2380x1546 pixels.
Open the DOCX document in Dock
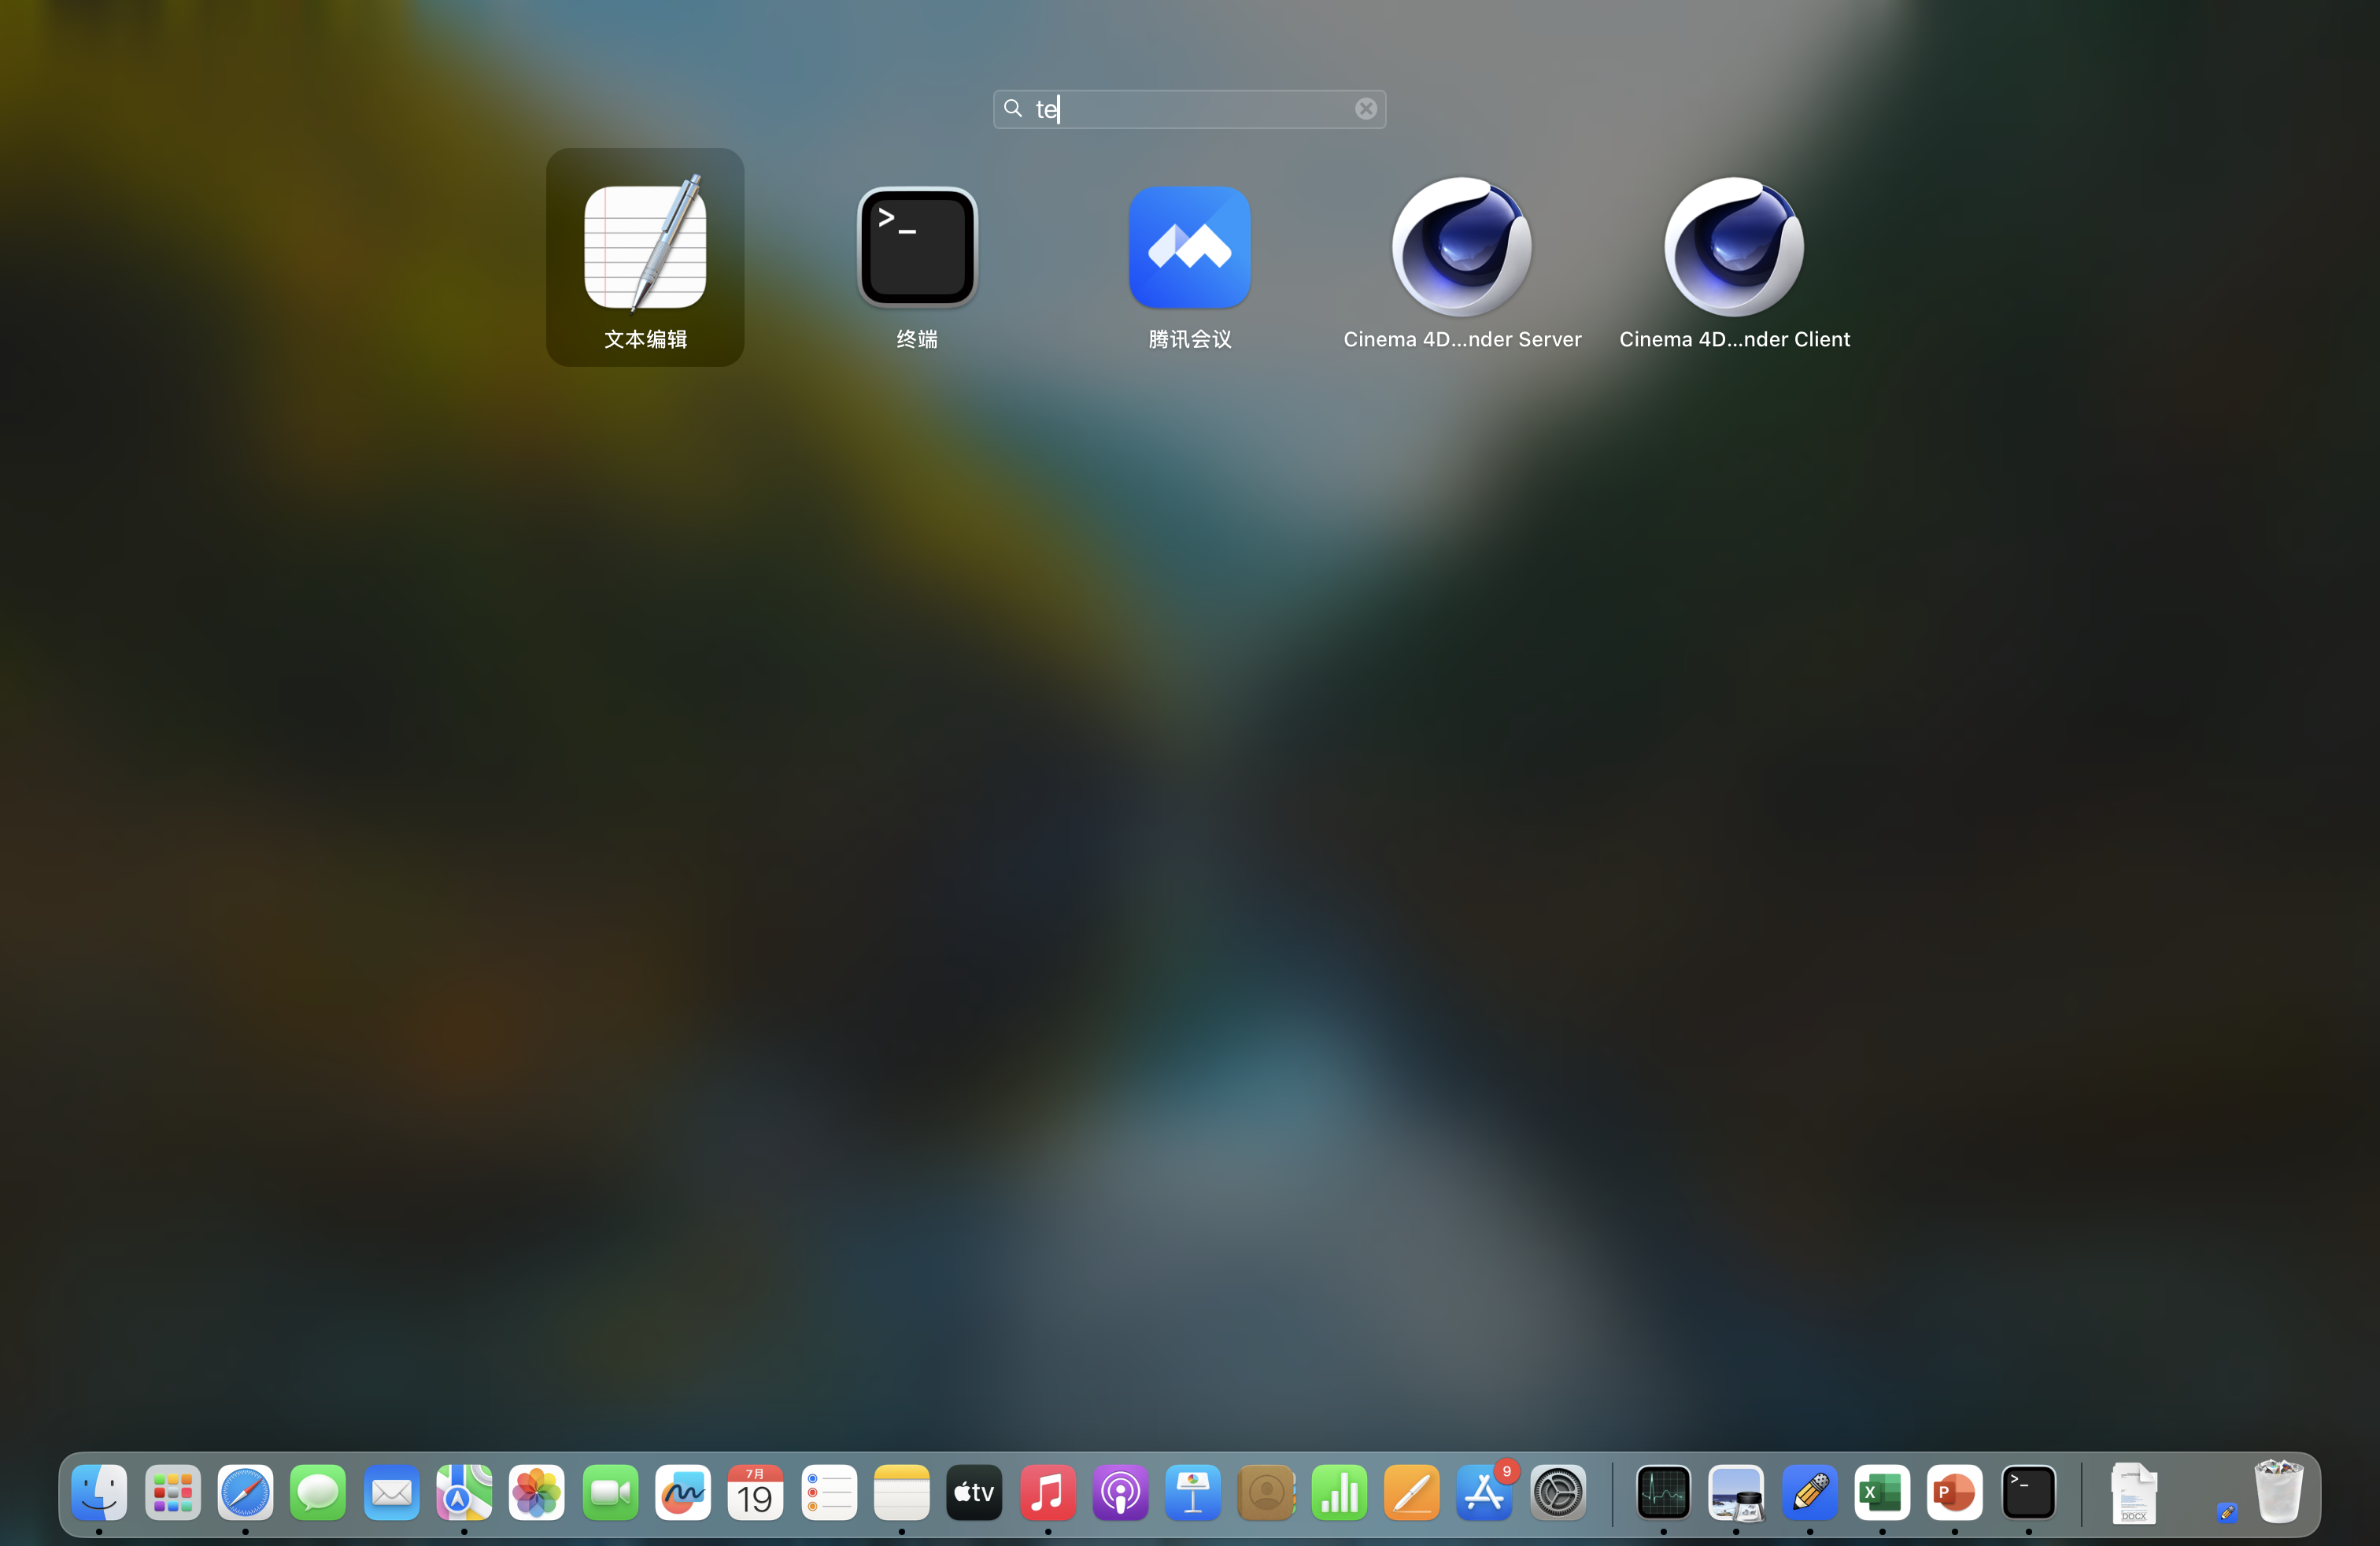click(2133, 1493)
